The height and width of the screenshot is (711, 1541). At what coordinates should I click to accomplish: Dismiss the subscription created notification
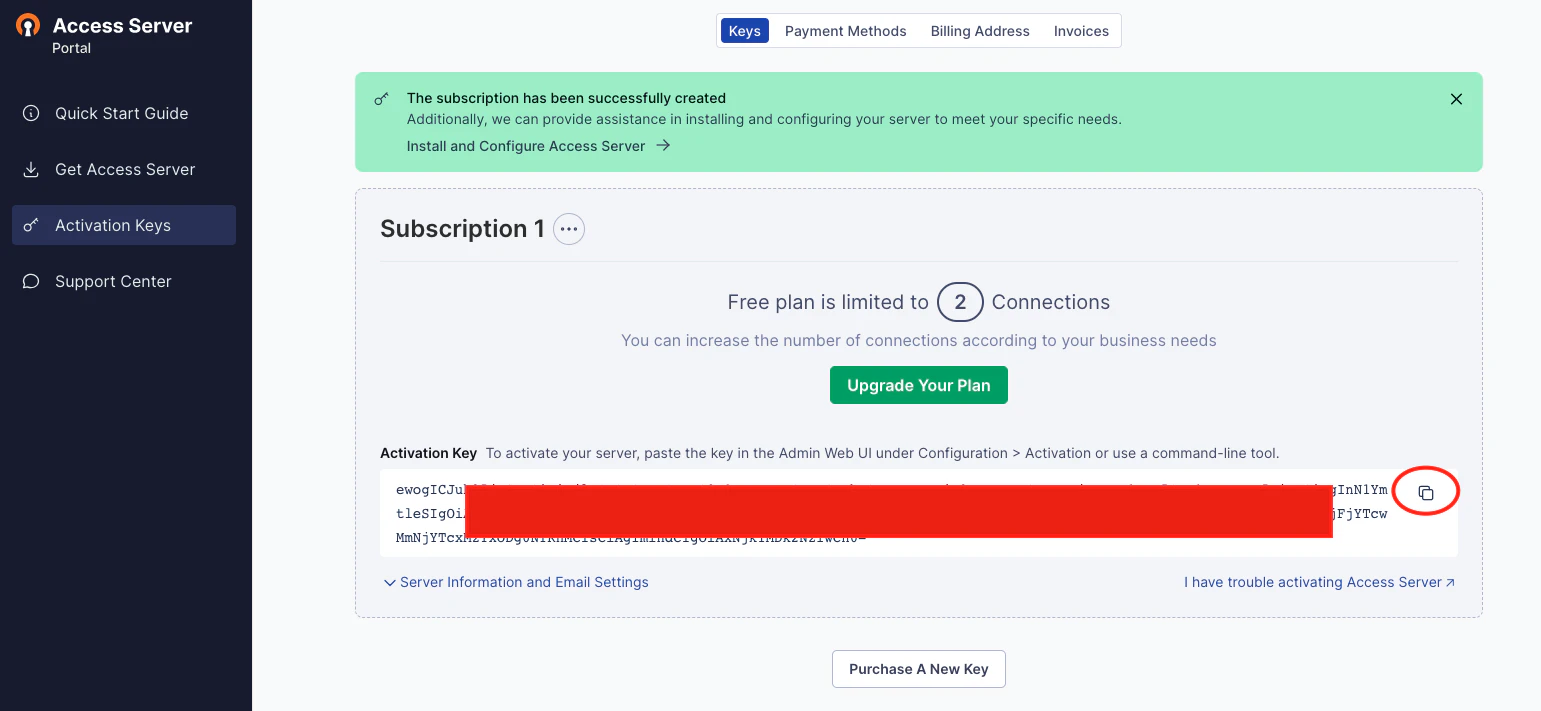coord(1456,99)
